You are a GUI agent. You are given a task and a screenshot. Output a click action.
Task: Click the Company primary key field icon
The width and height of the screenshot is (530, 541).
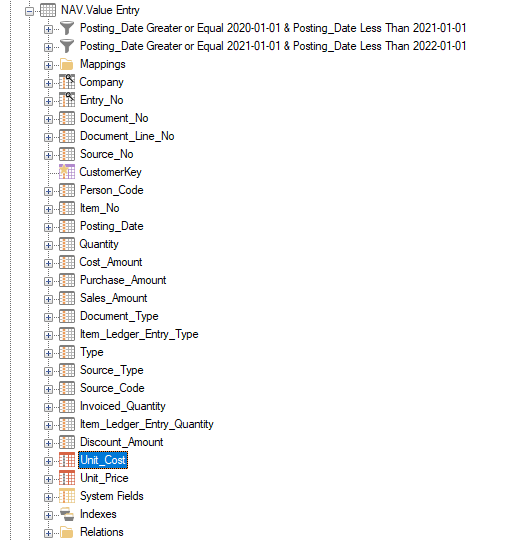[67, 82]
